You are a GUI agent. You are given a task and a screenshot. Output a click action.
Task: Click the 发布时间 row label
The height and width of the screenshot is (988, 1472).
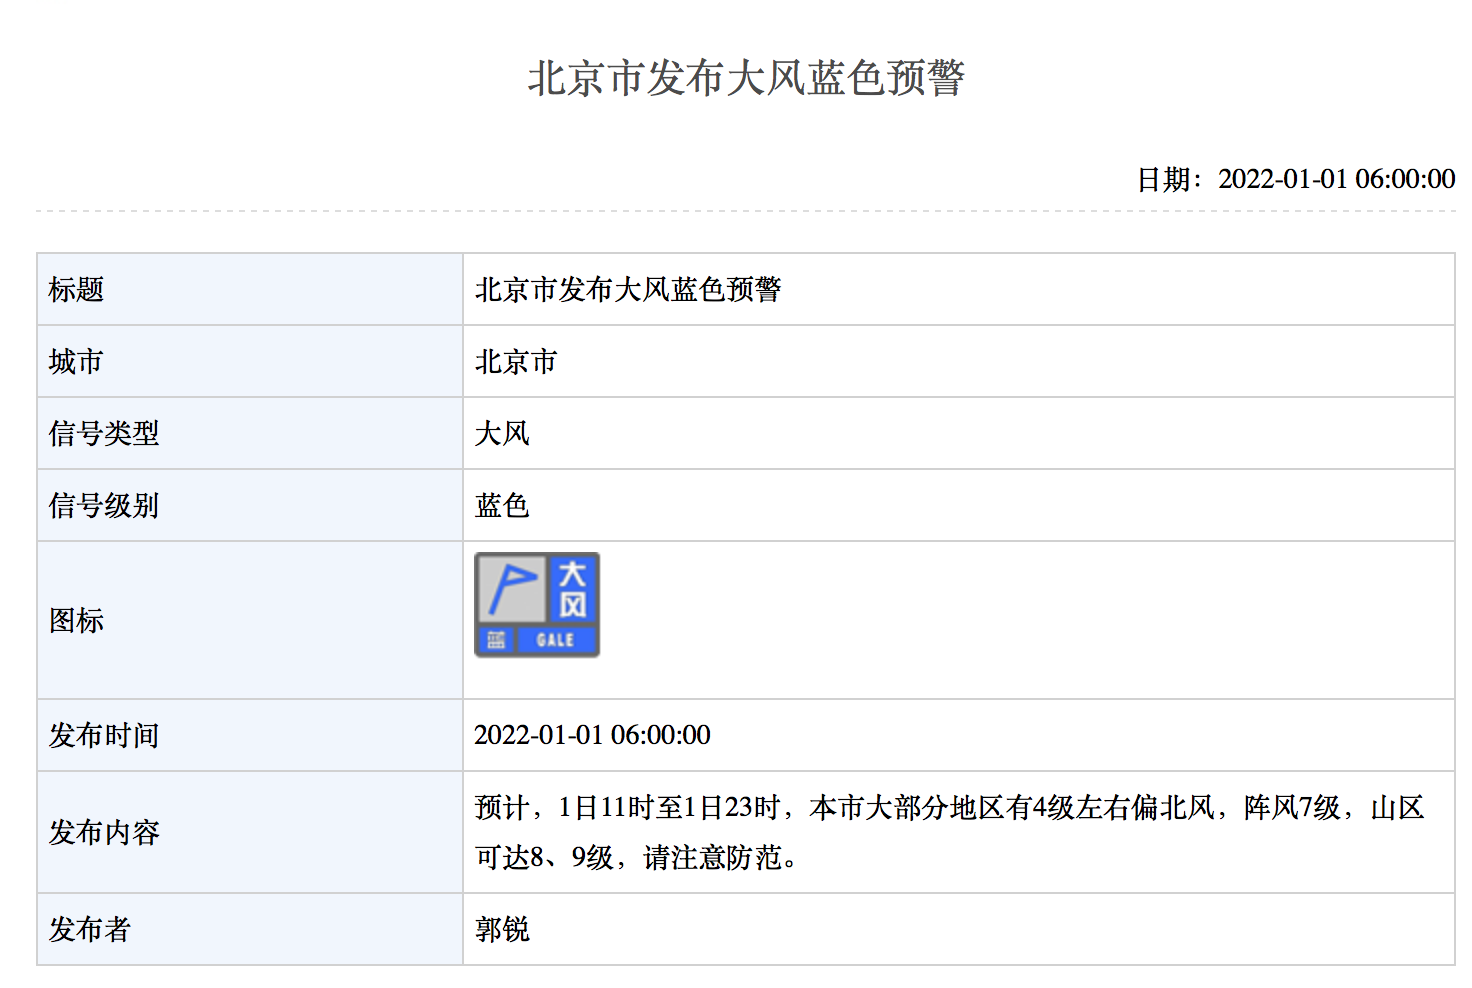click(x=104, y=736)
